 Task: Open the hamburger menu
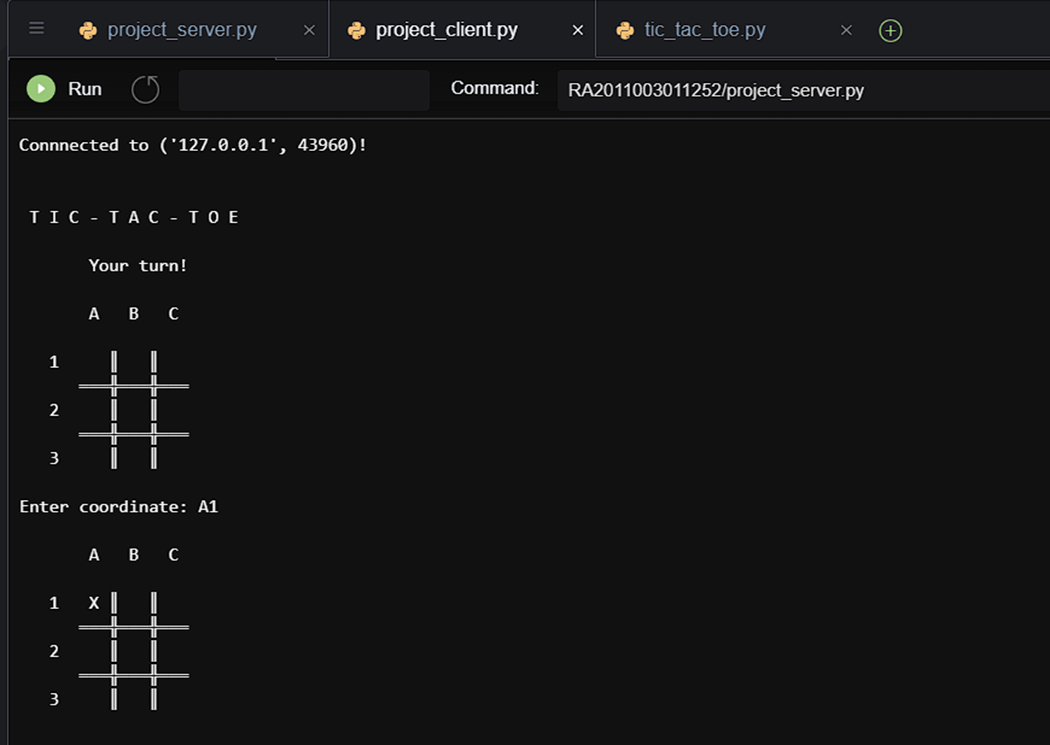click(x=36, y=28)
